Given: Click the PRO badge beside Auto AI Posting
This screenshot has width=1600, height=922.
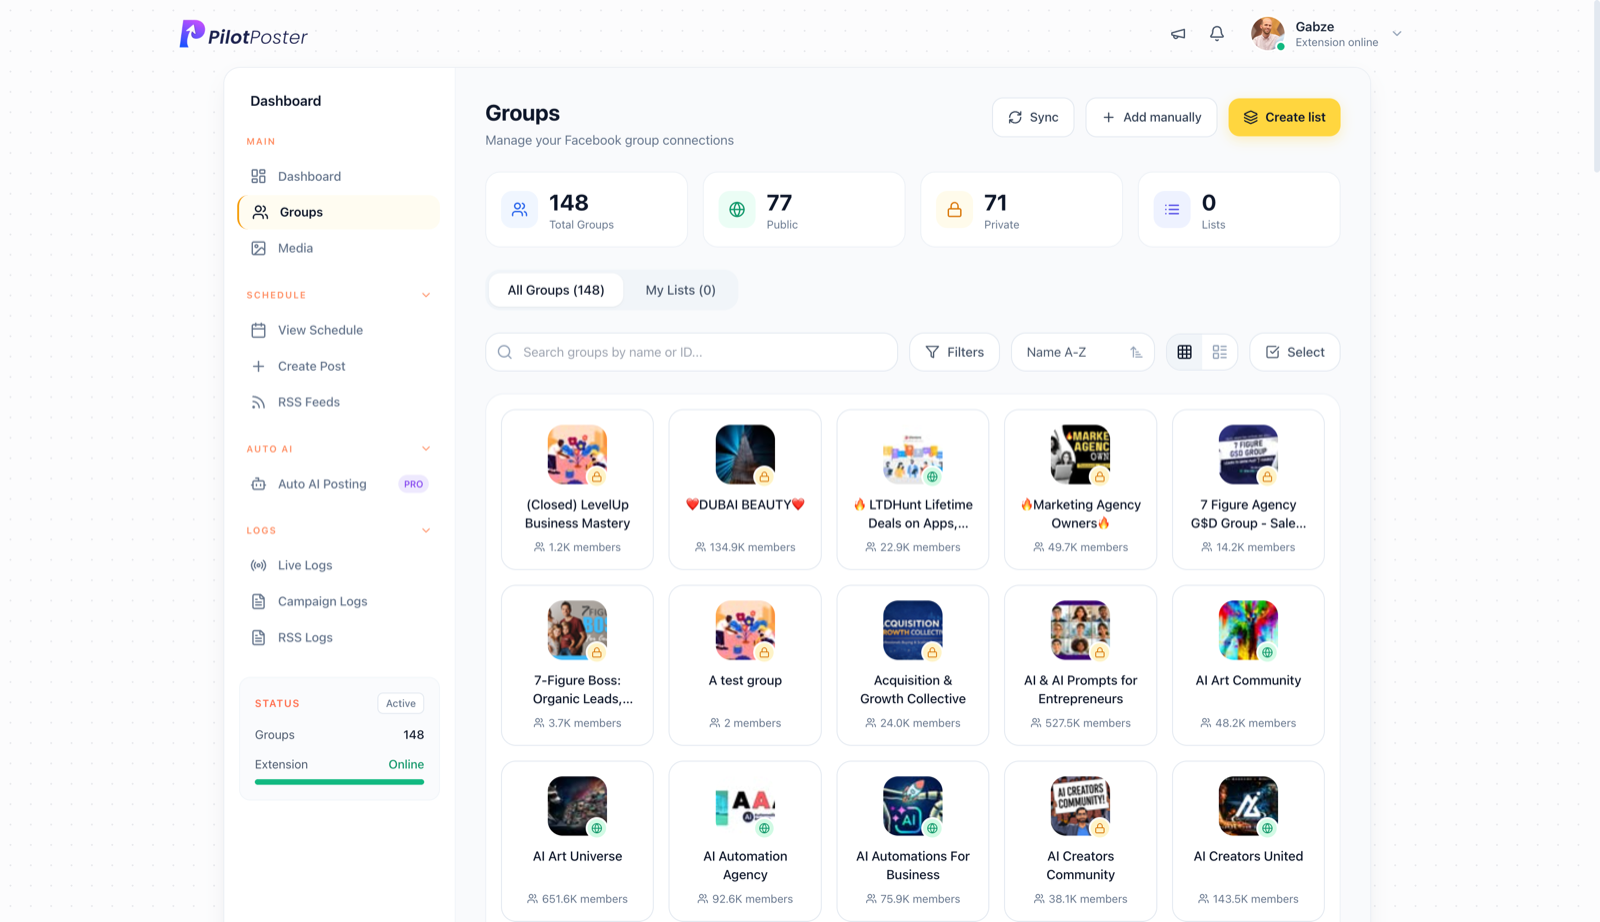Looking at the screenshot, I should pyautogui.click(x=414, y=484).
